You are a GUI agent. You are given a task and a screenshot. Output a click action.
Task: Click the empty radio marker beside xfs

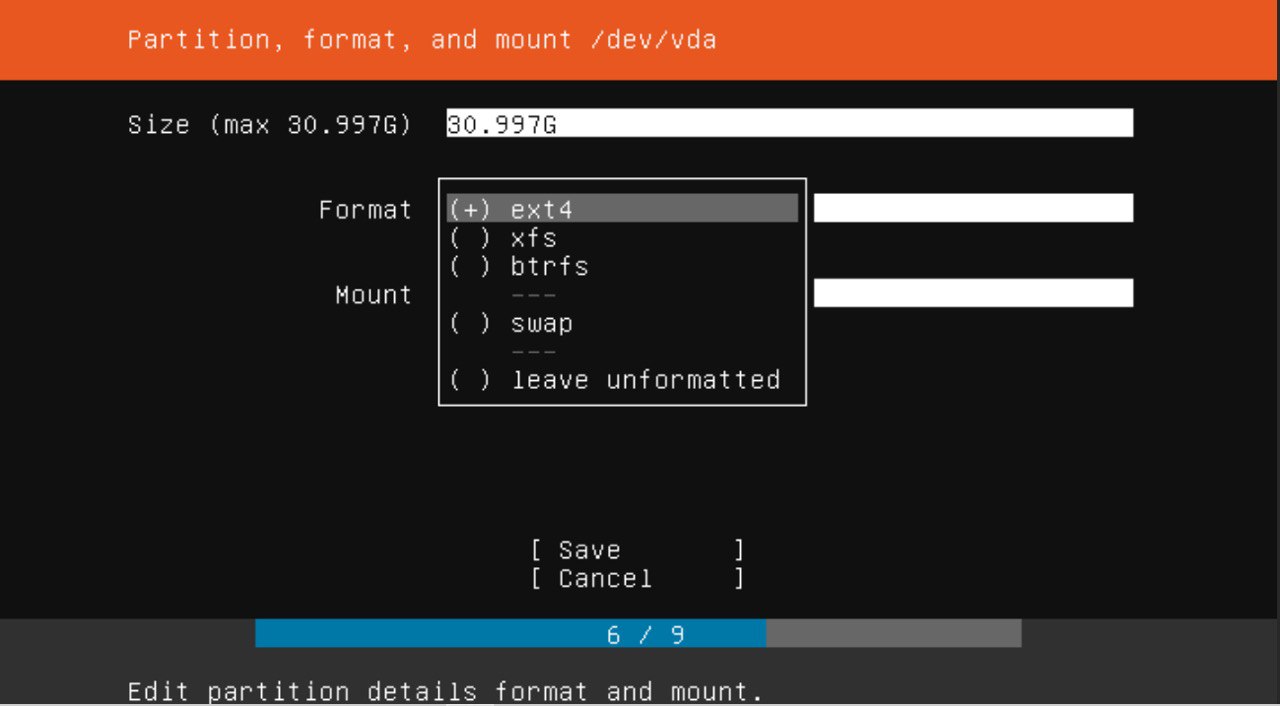pyautogui.click(x=470, y=238)
